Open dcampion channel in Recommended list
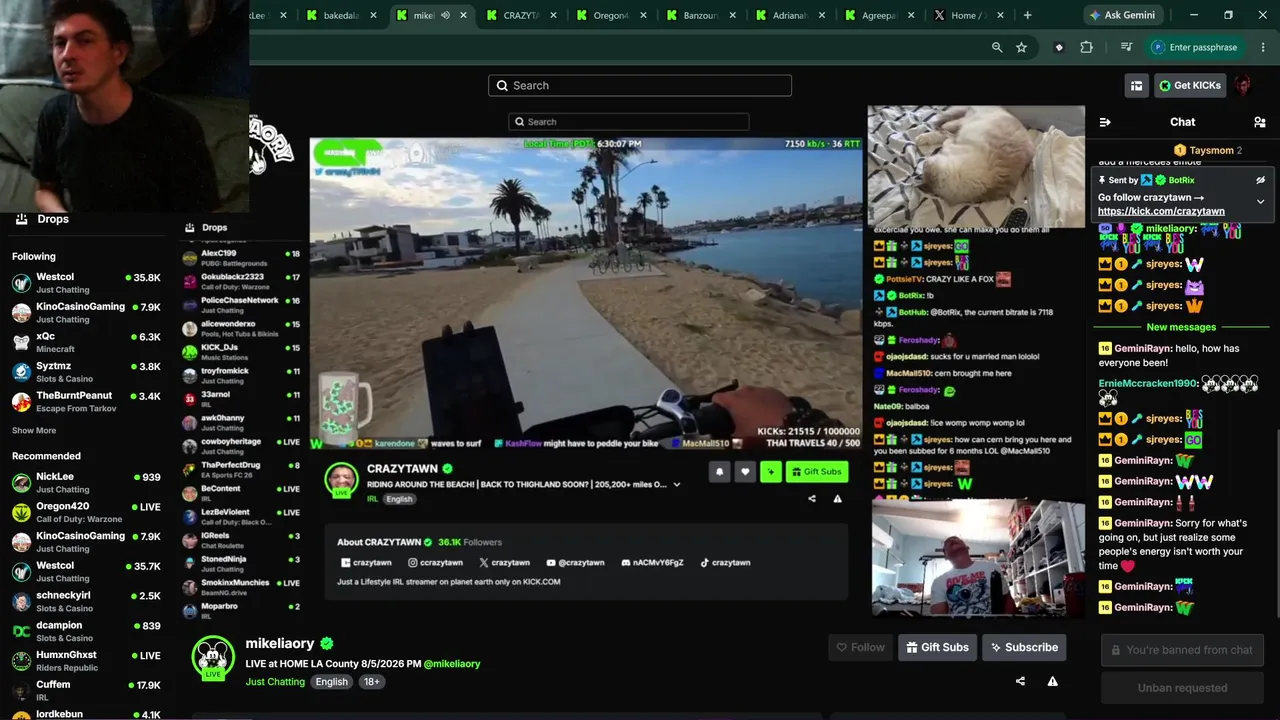 point(86,632)
